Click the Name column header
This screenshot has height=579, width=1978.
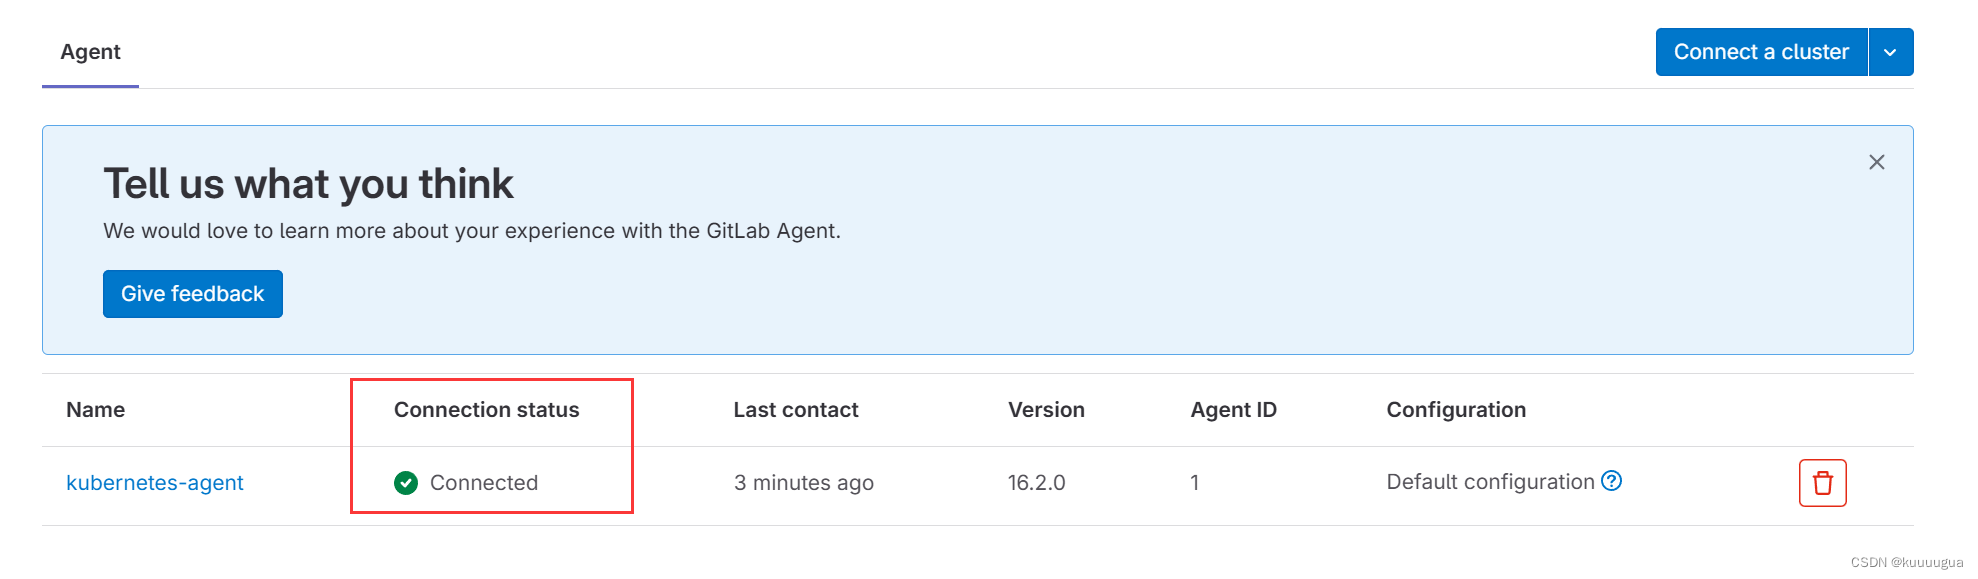(x=95, y=410)
